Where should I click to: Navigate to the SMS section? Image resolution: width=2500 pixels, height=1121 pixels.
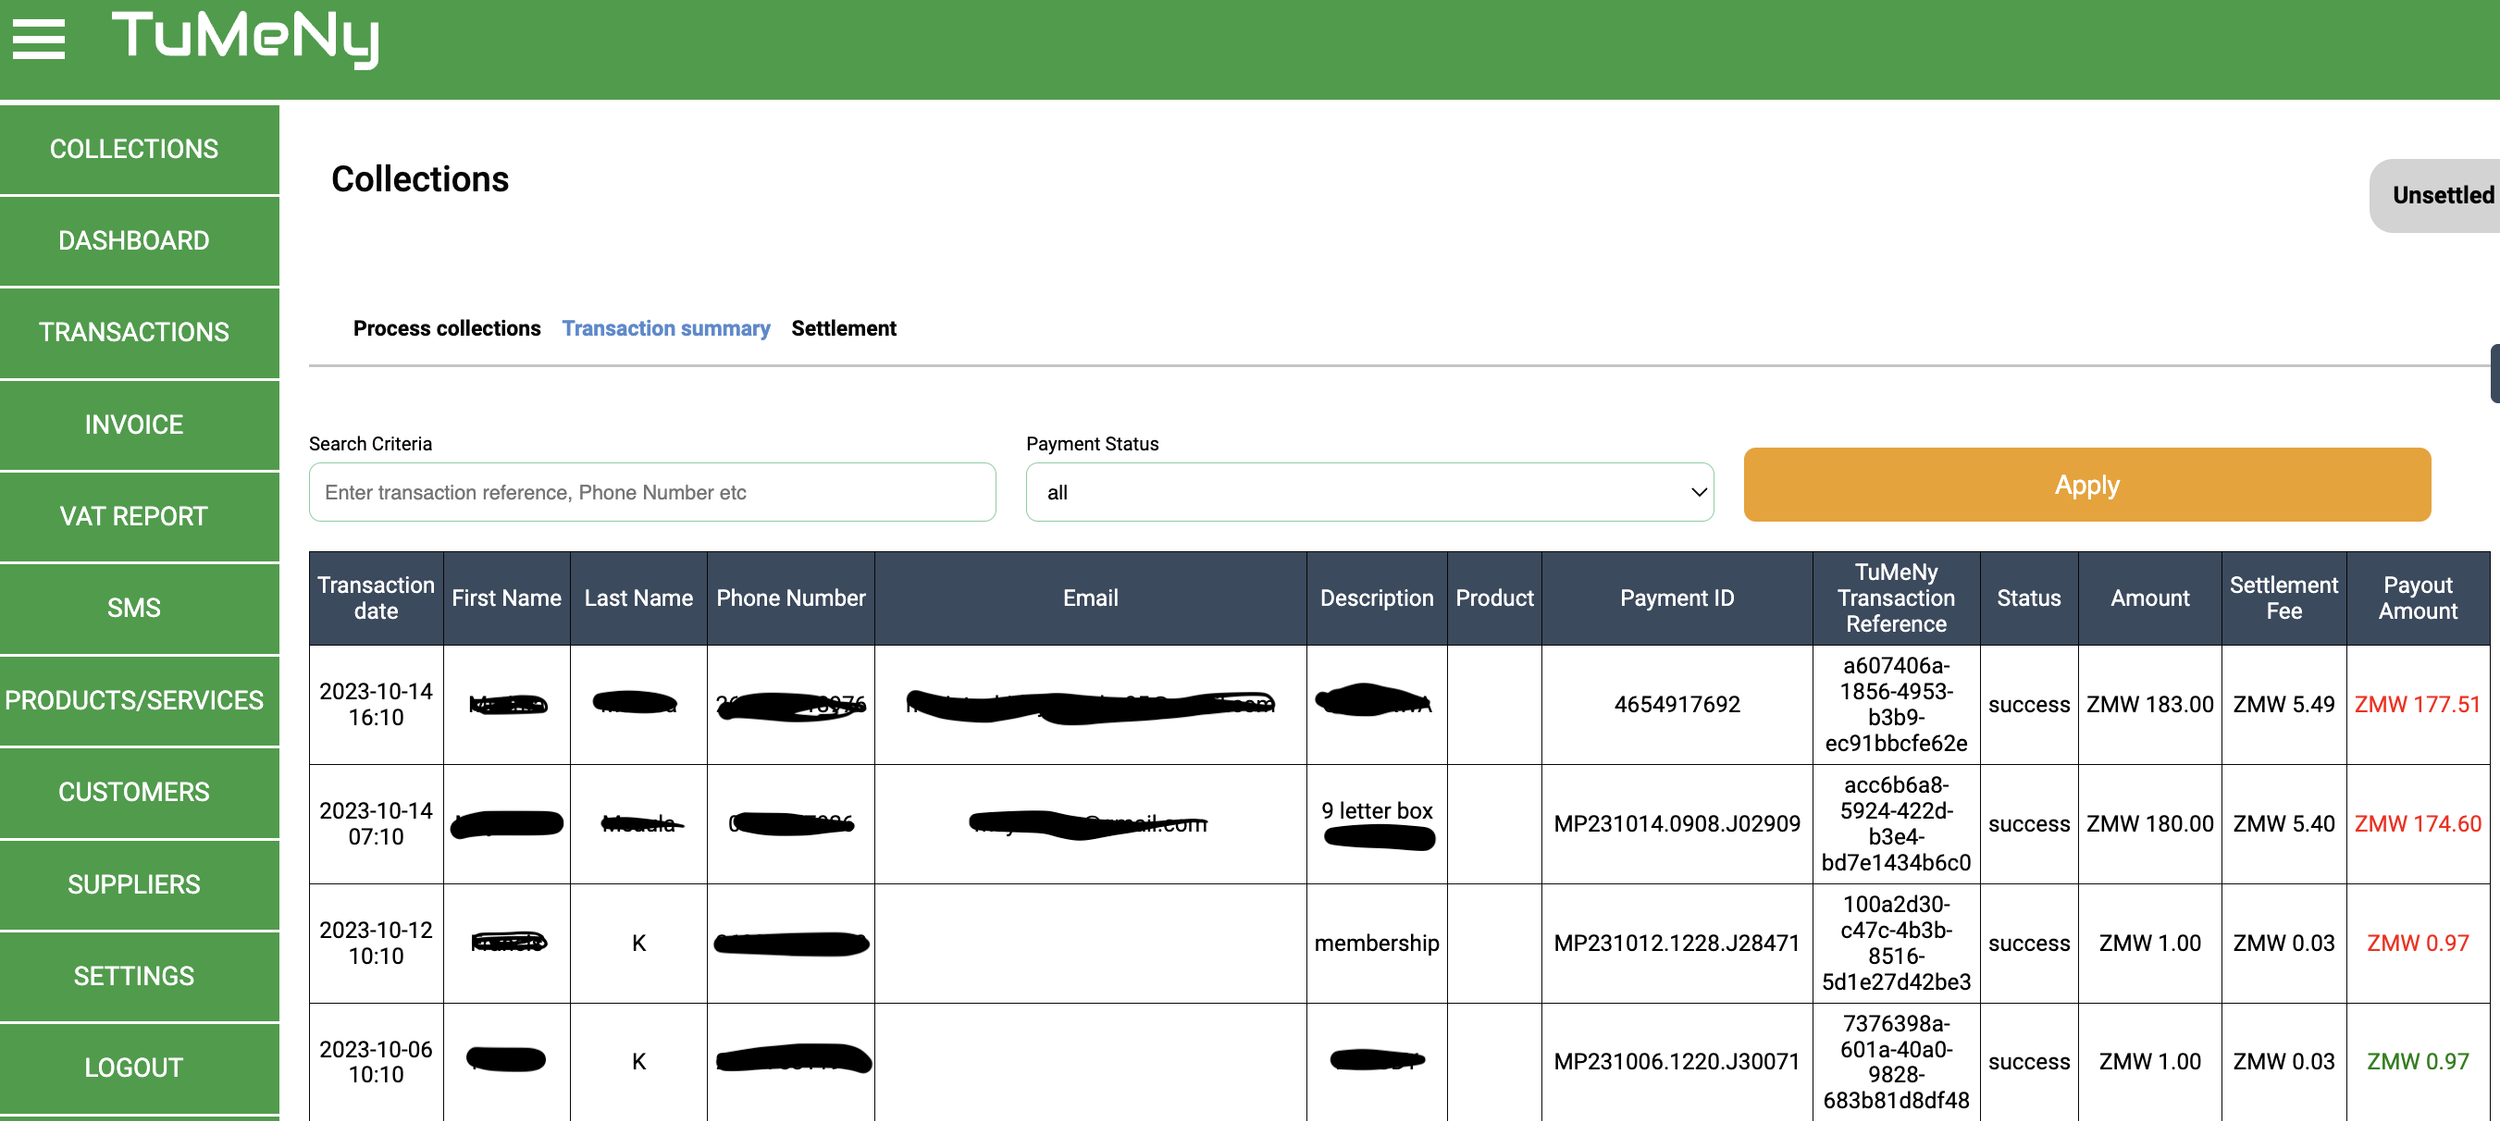point(134,608)
